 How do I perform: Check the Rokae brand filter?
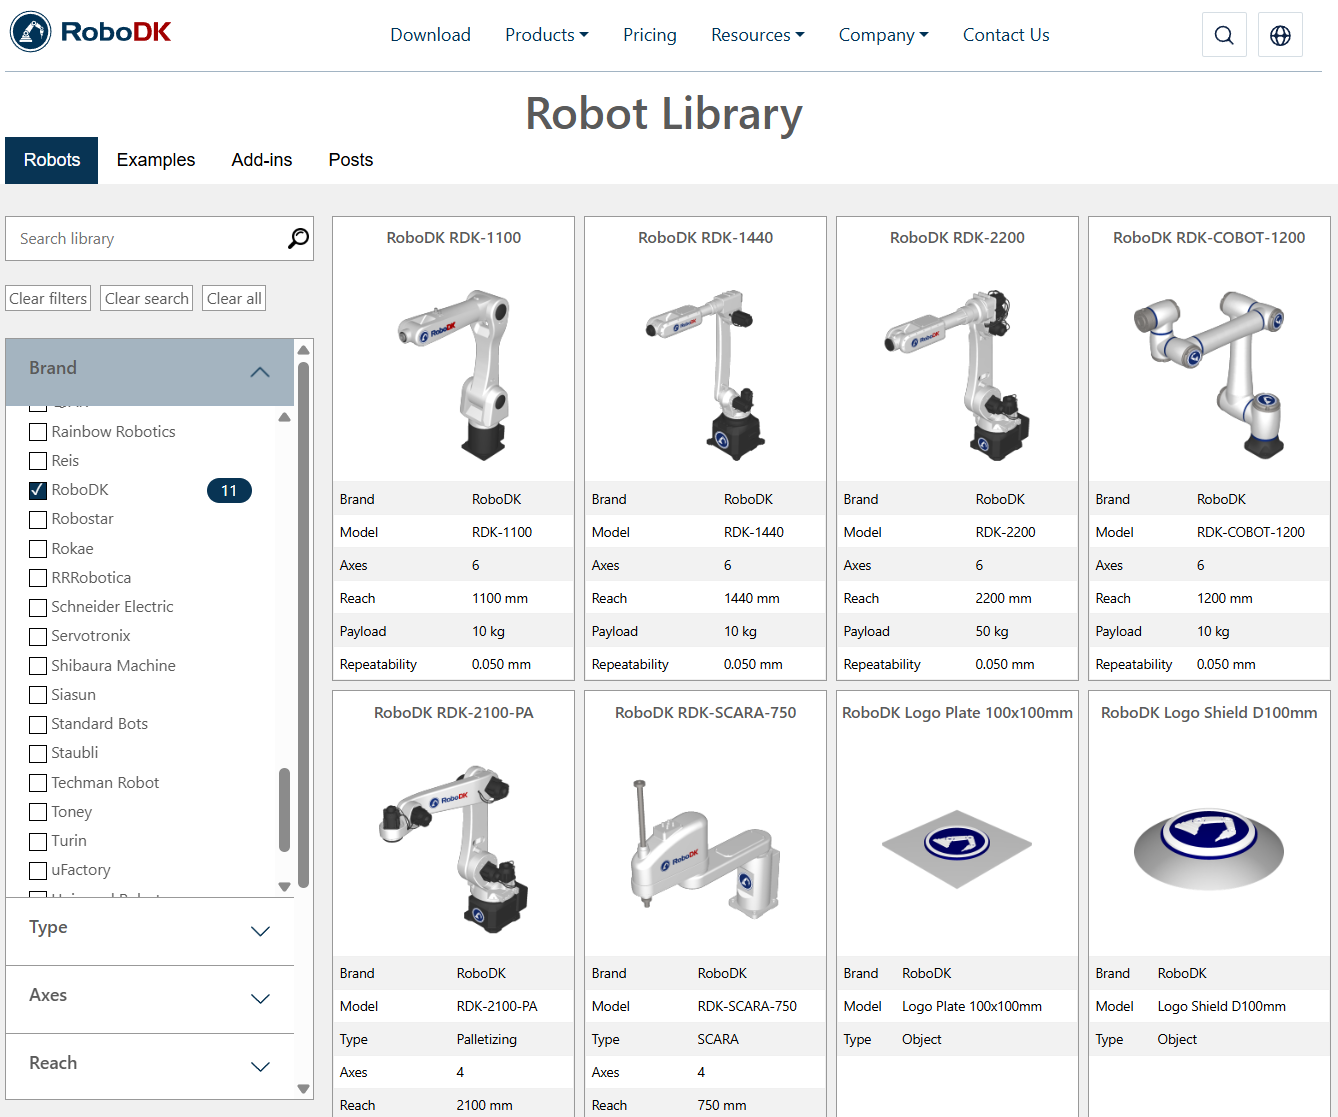coord(38,549)
